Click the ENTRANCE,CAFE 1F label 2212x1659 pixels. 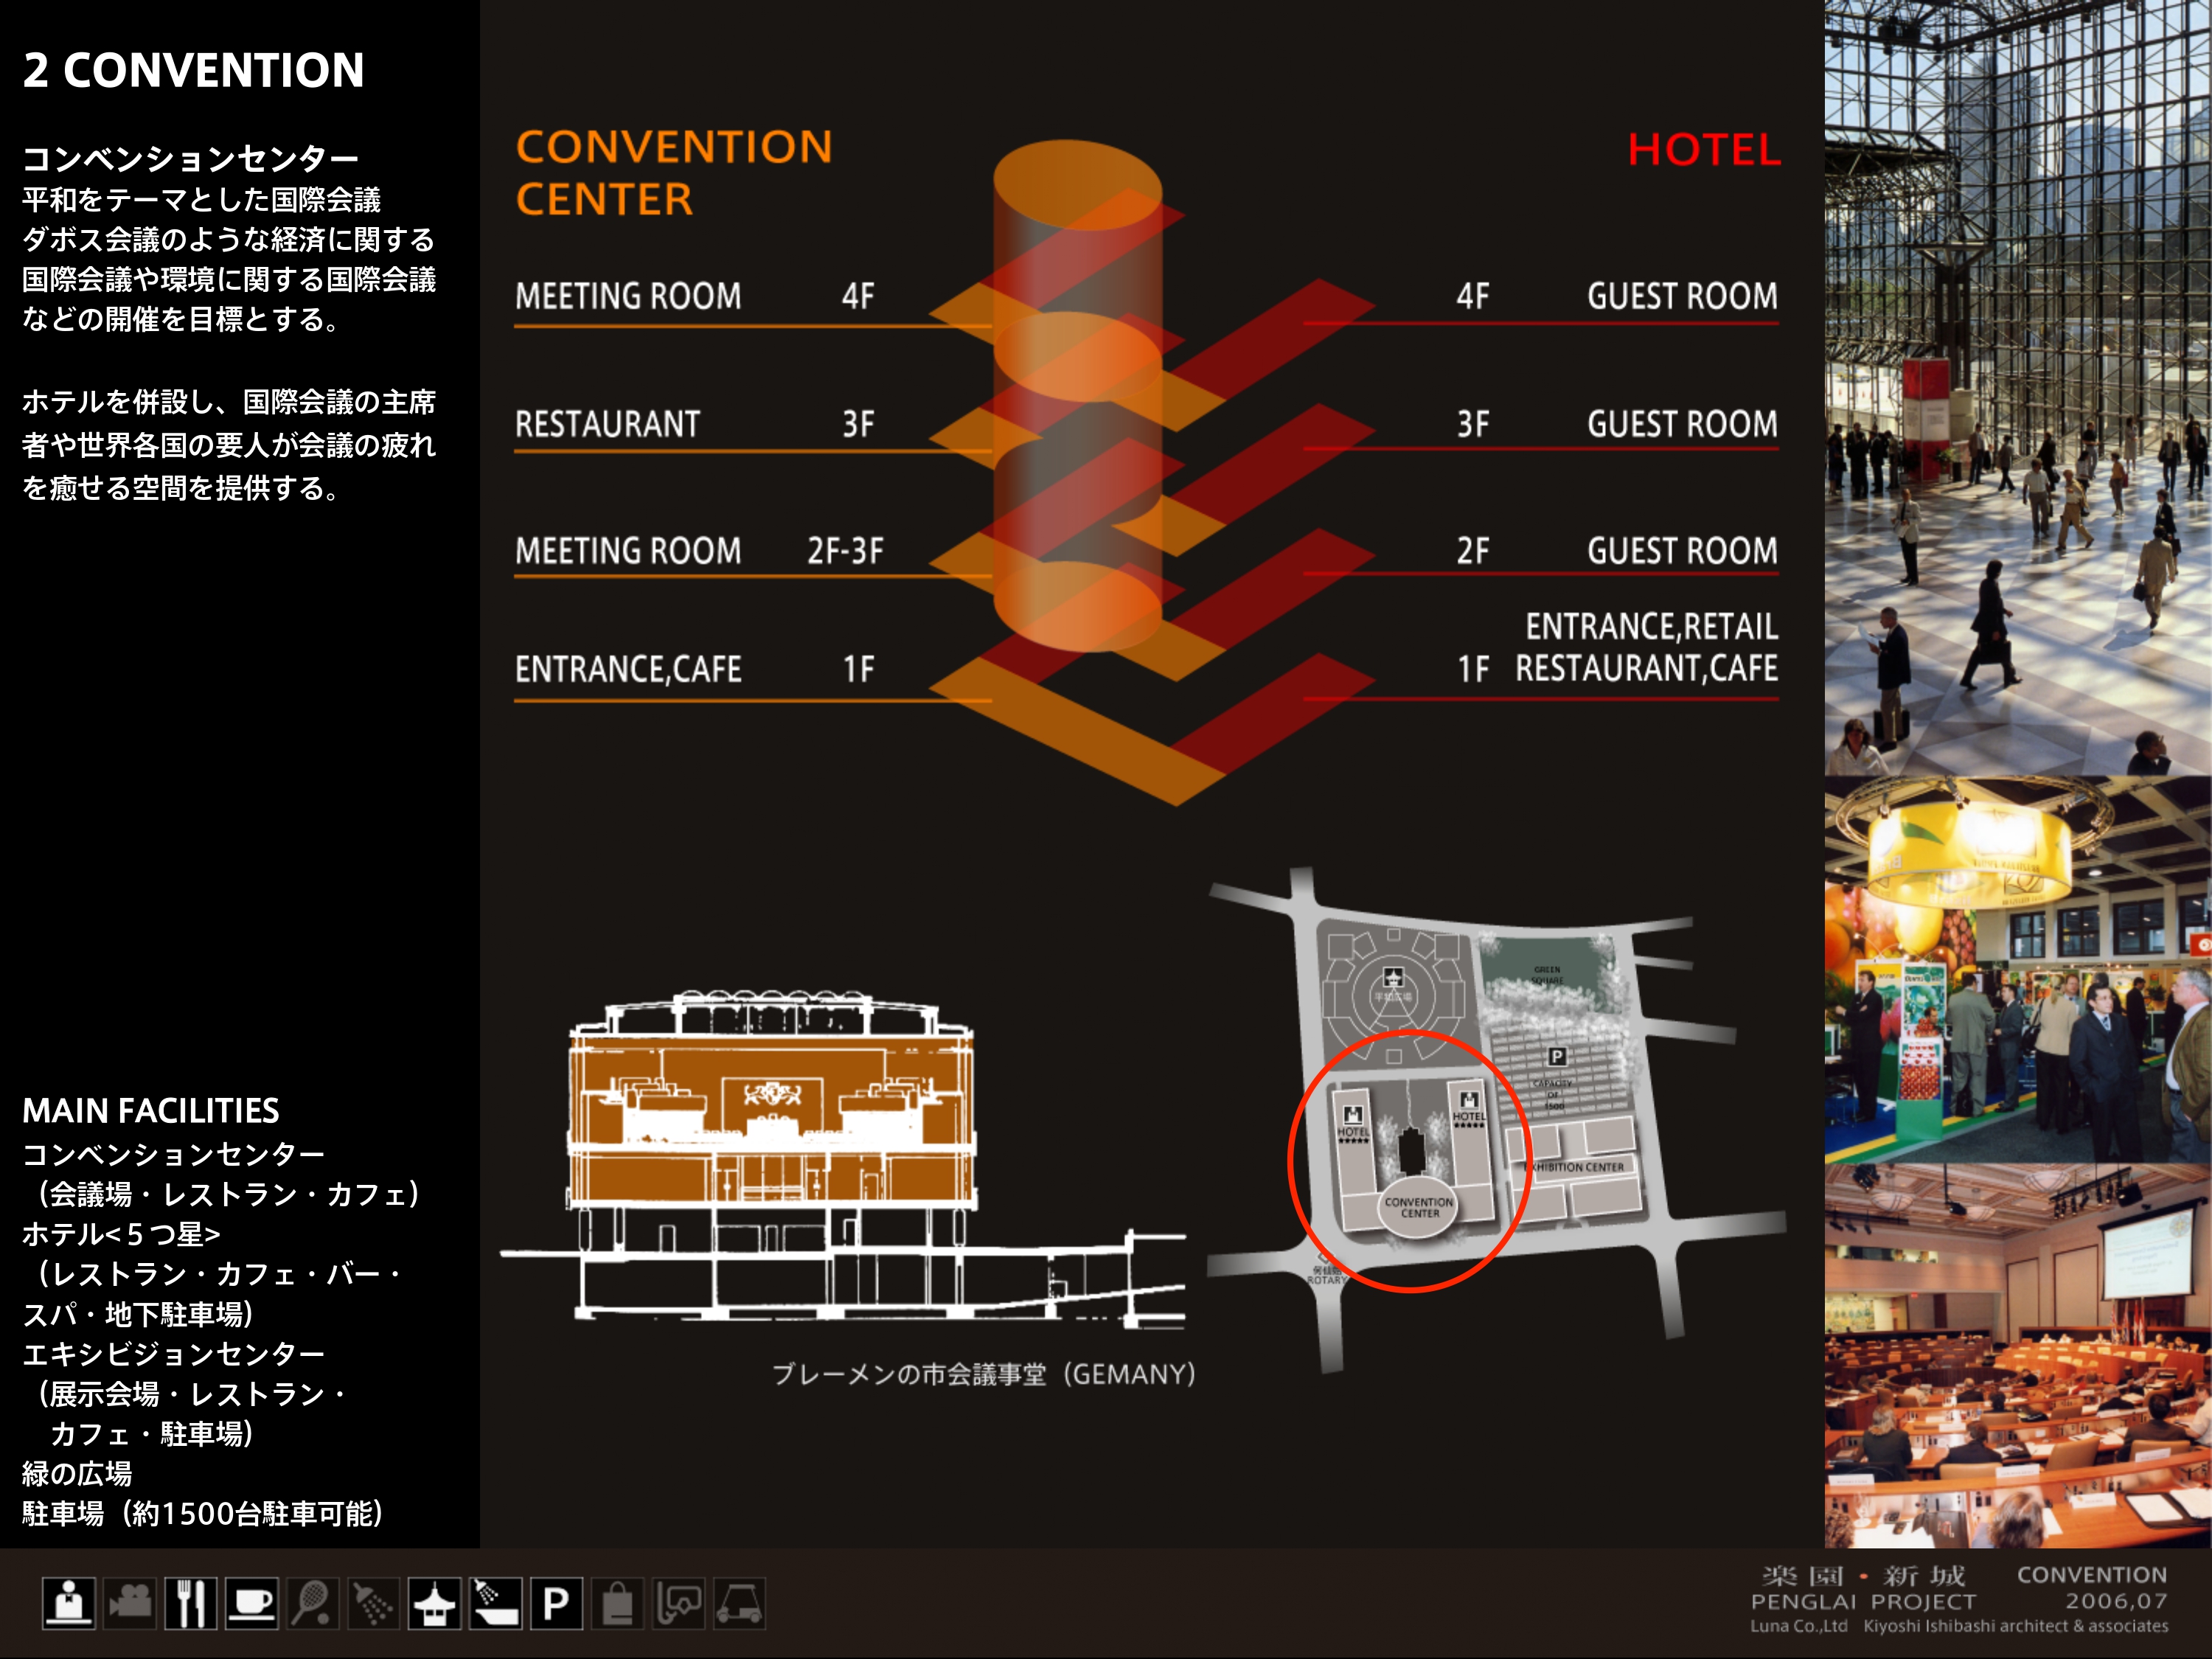coord(696,669)
